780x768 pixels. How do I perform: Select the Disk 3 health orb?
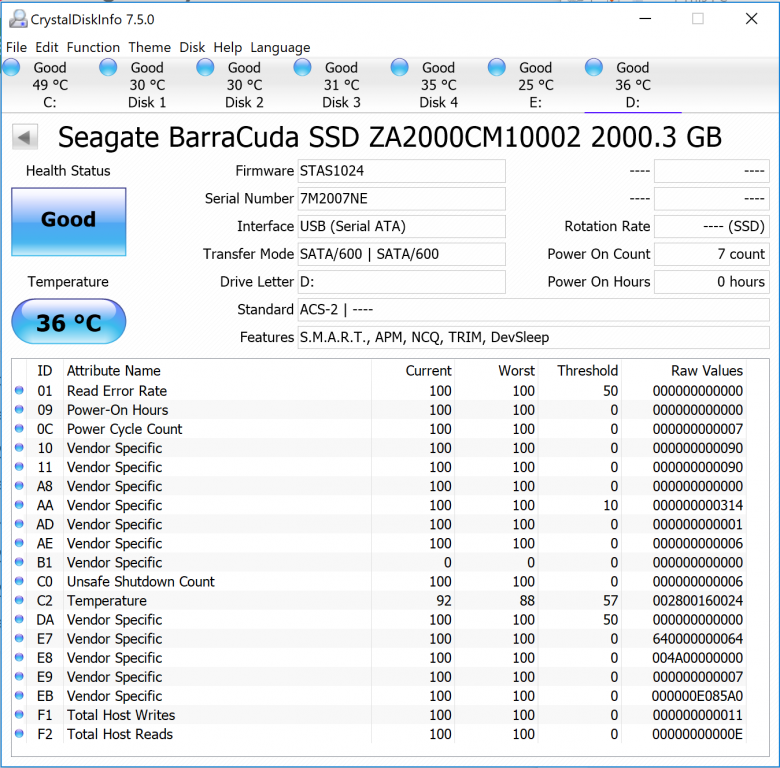coord(303,68)
